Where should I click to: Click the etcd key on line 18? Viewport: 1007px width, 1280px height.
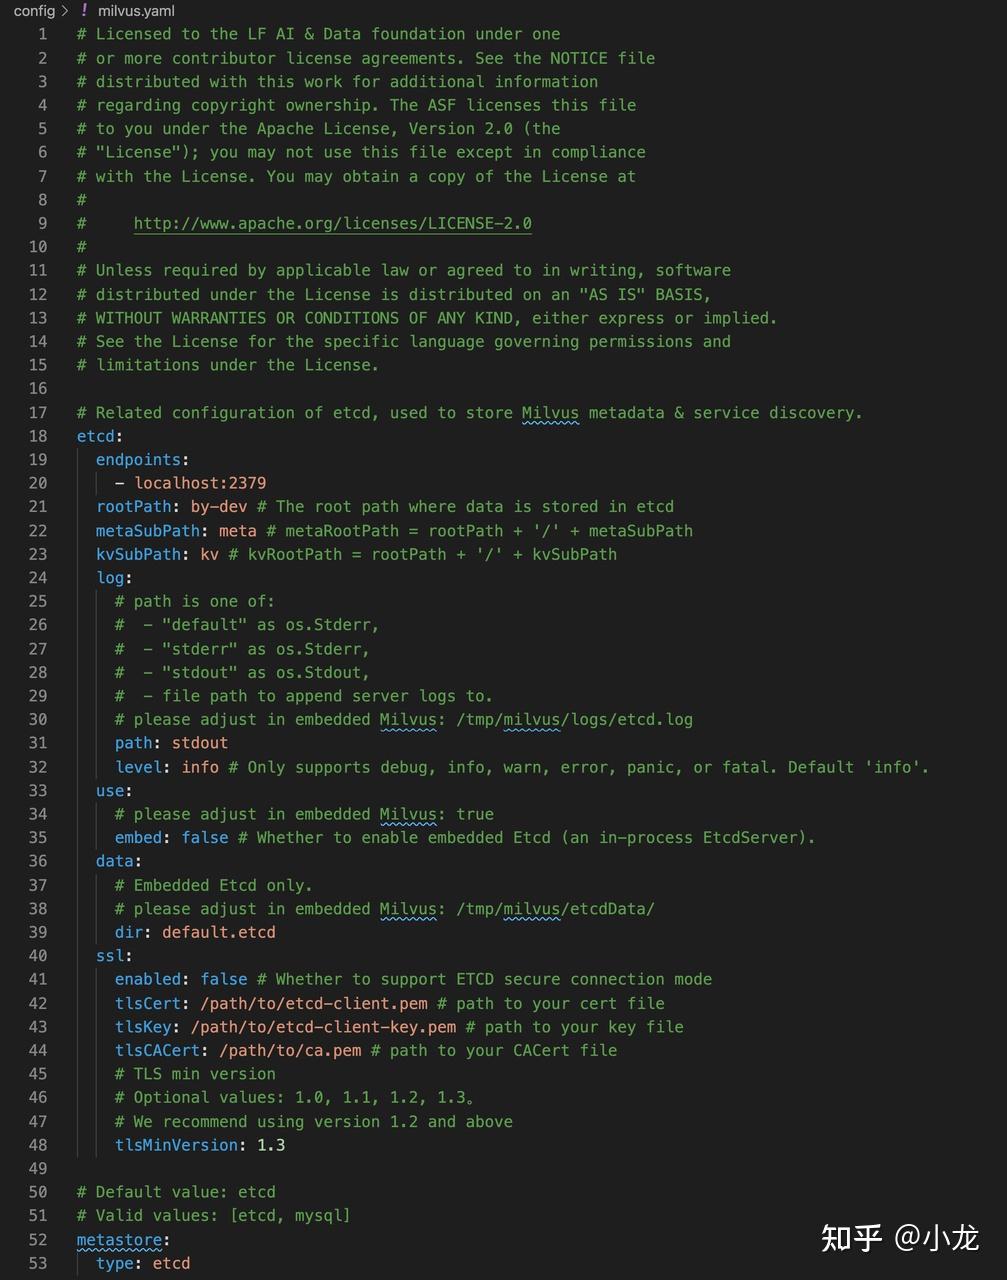click(96, 436)
